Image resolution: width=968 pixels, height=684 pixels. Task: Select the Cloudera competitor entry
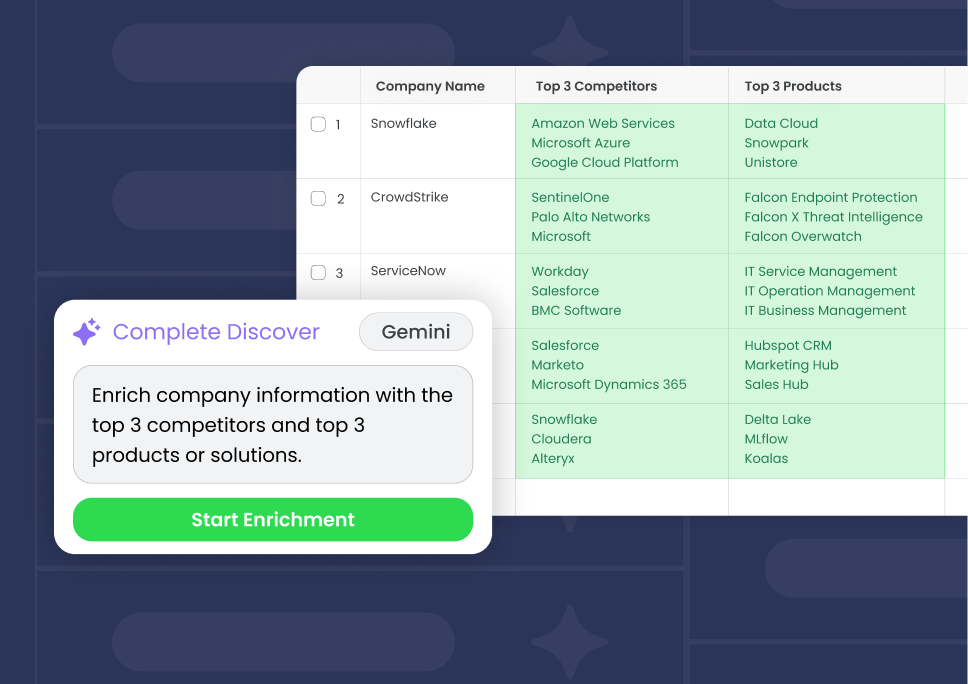[x=561, y=439]
